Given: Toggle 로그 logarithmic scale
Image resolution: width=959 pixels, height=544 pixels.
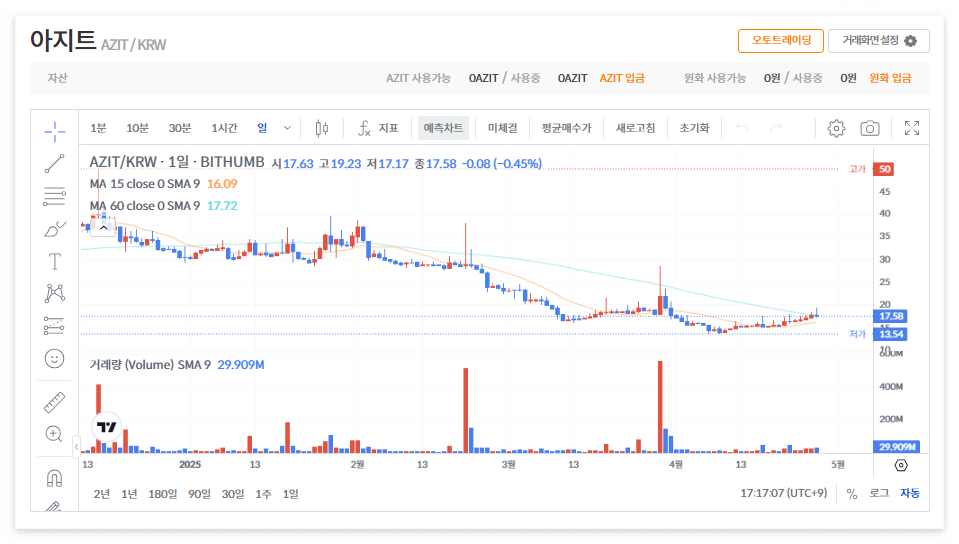Looking at the screenshot, I should click(x=879, y=493).
